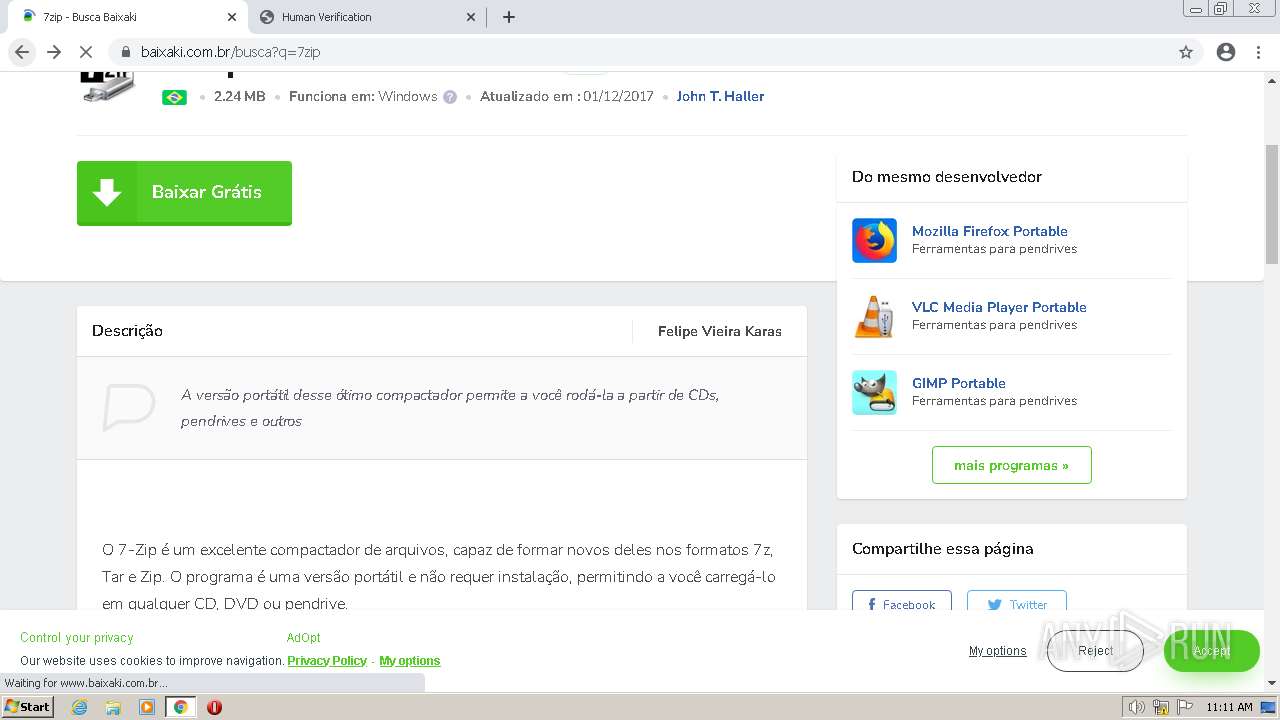Click the Compartilhe essa página heading
This screenshot has height=720, width=1280.
[x=943, y=549]
